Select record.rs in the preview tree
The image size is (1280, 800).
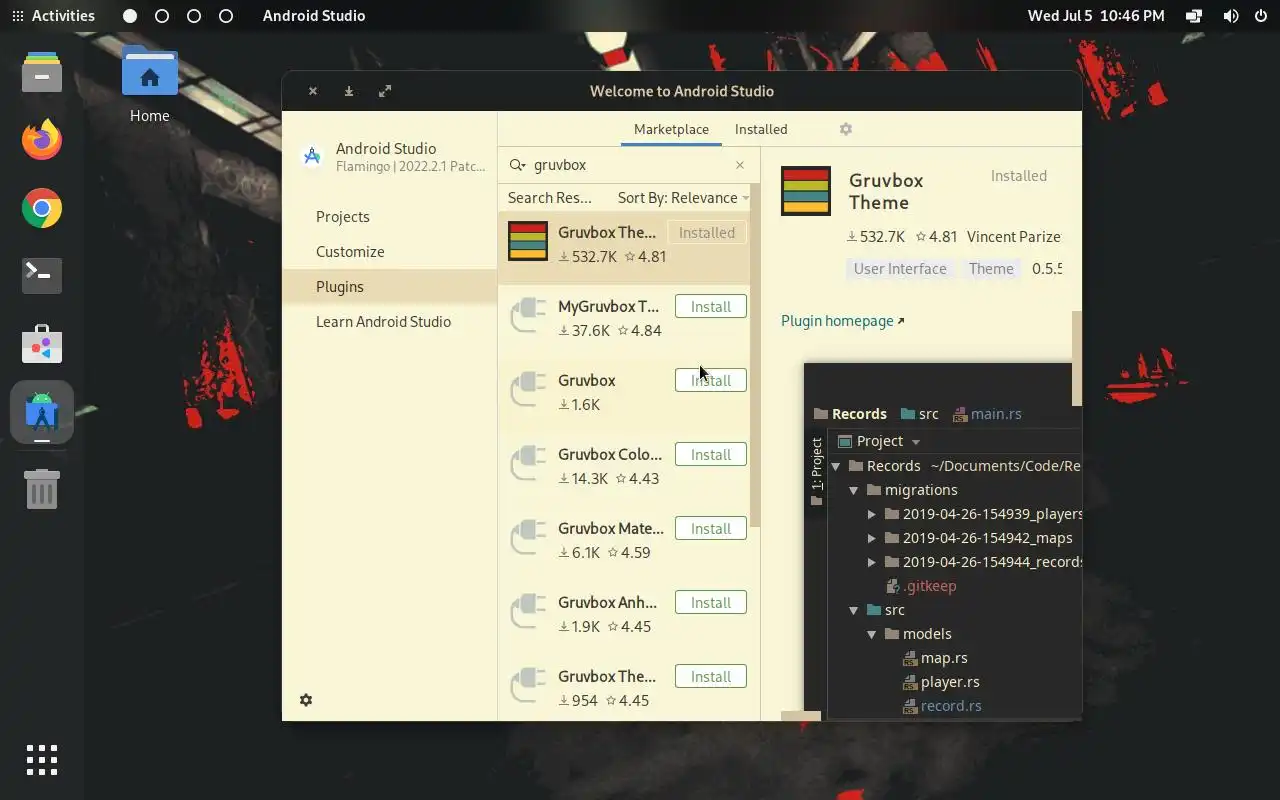point(950,706)
